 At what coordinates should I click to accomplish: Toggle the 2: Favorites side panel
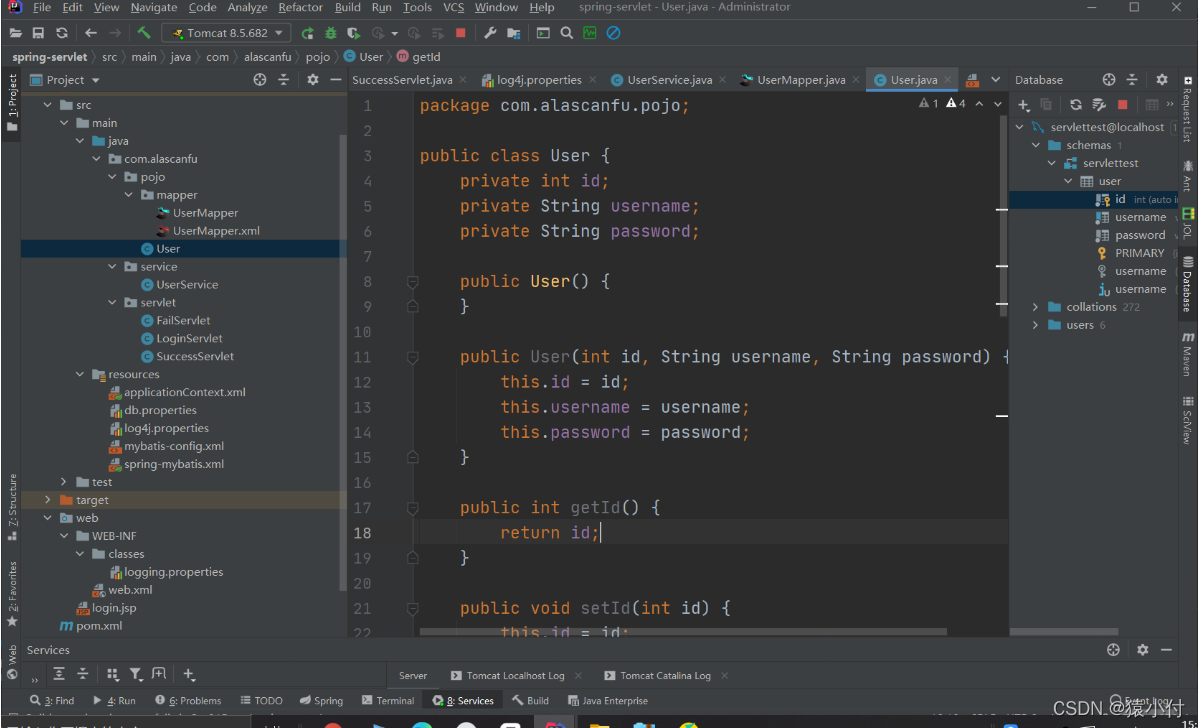pos(12,594)
